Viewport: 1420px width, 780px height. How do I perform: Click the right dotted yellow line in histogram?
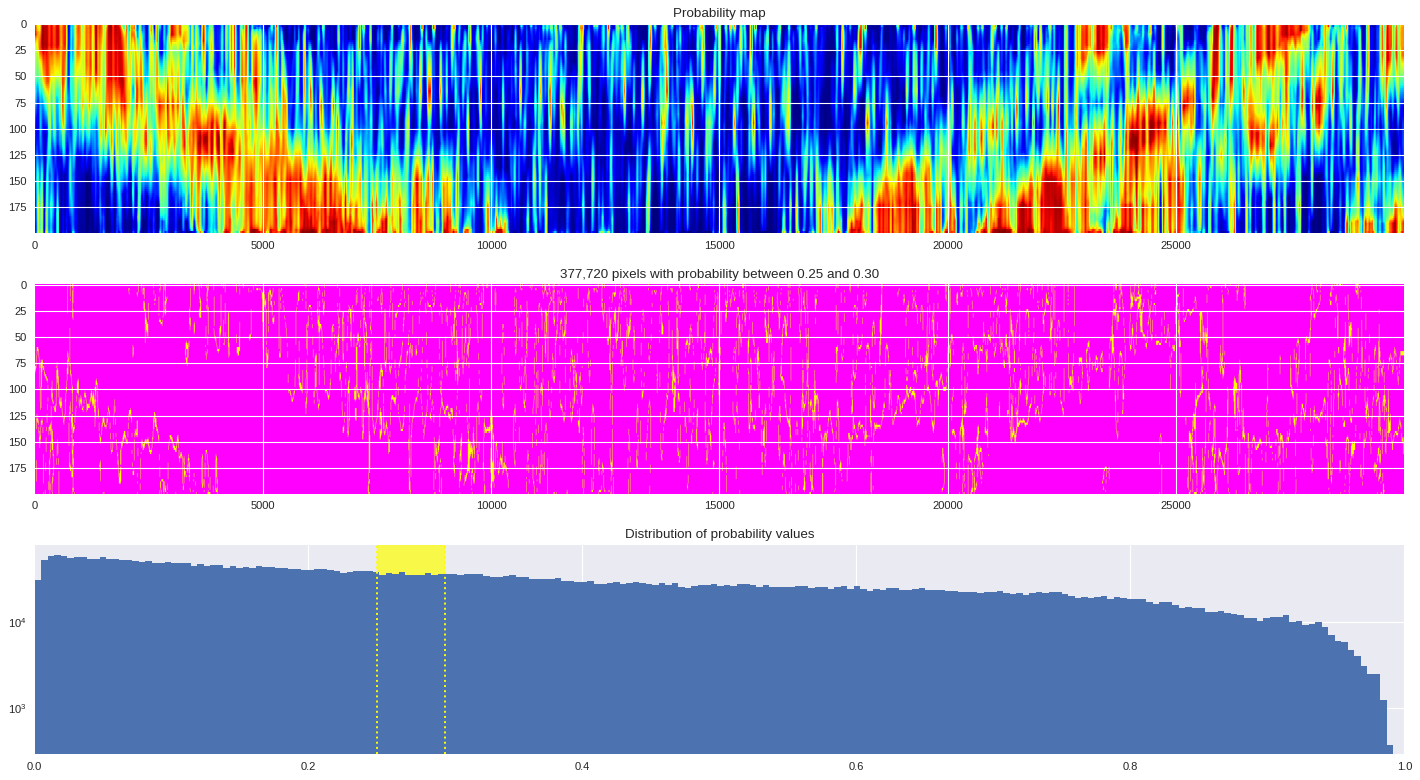[x=445, y=660]
